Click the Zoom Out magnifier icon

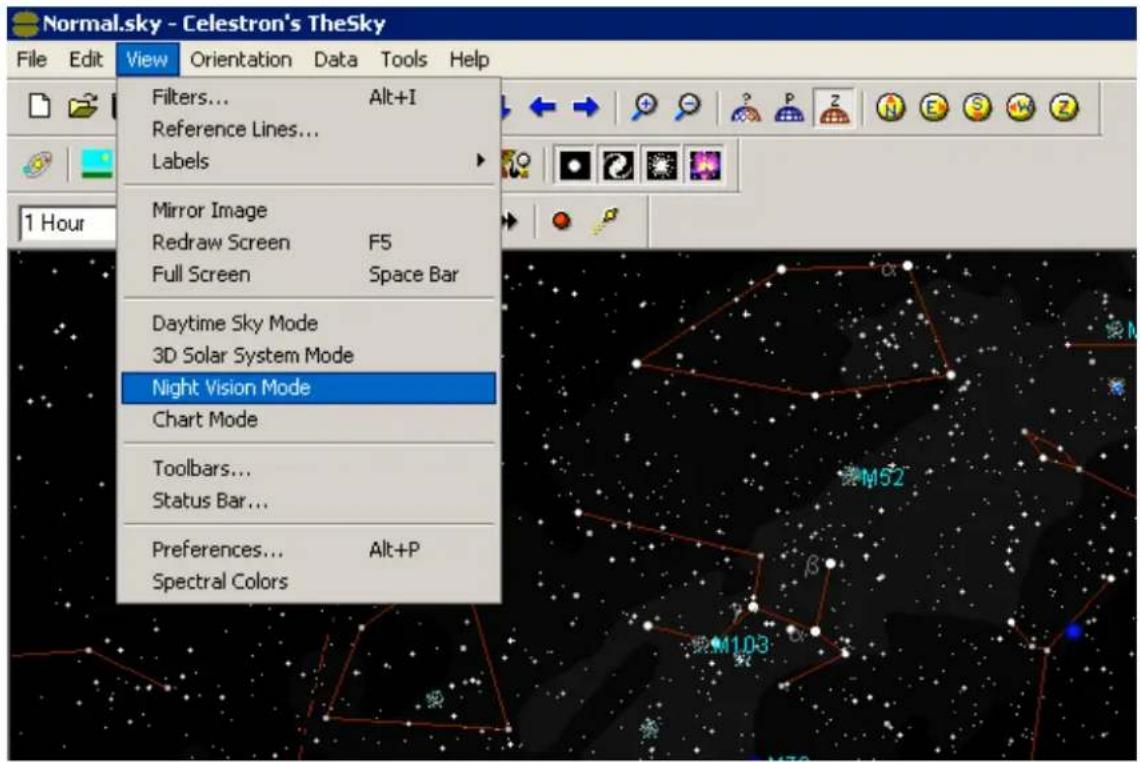pos(688,107)
